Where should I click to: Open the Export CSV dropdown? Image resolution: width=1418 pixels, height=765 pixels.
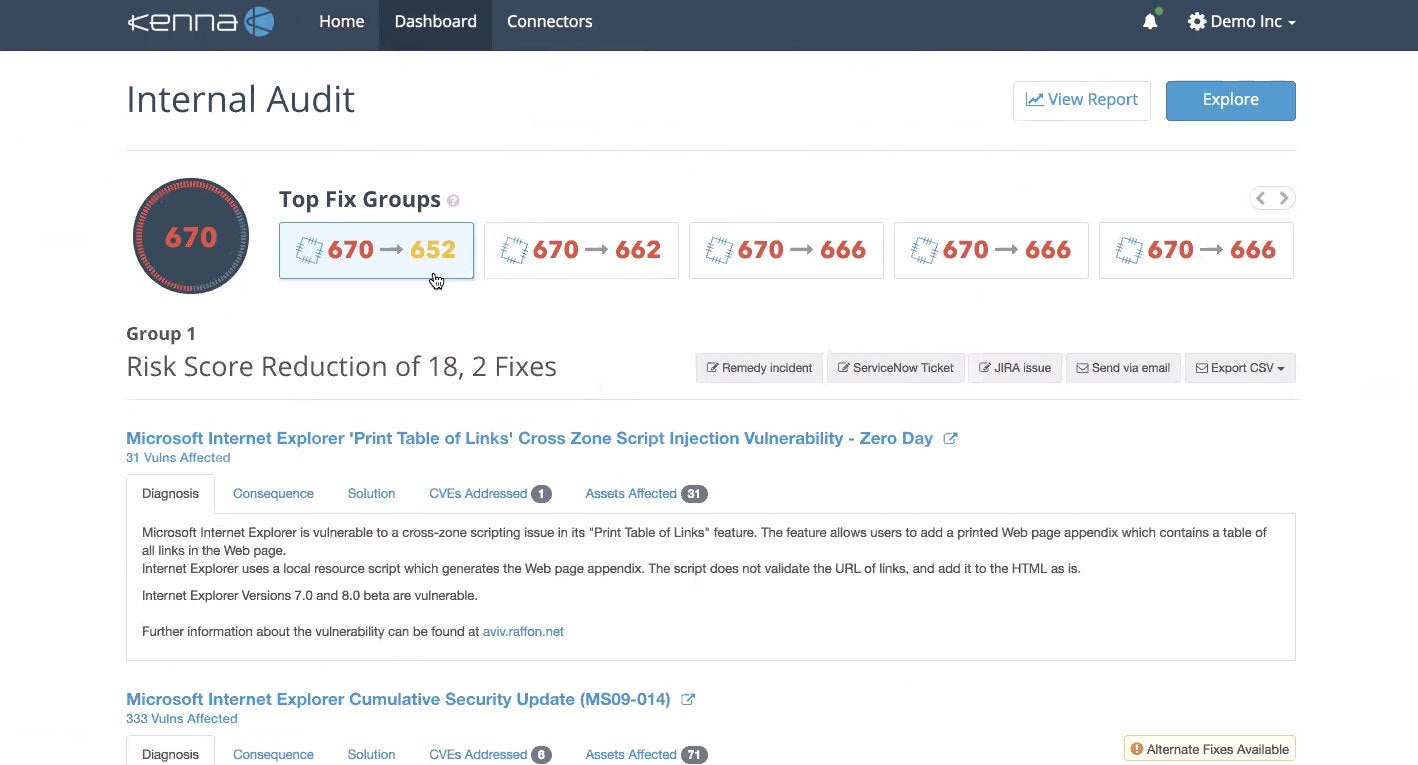click(x=1240, y=368)
